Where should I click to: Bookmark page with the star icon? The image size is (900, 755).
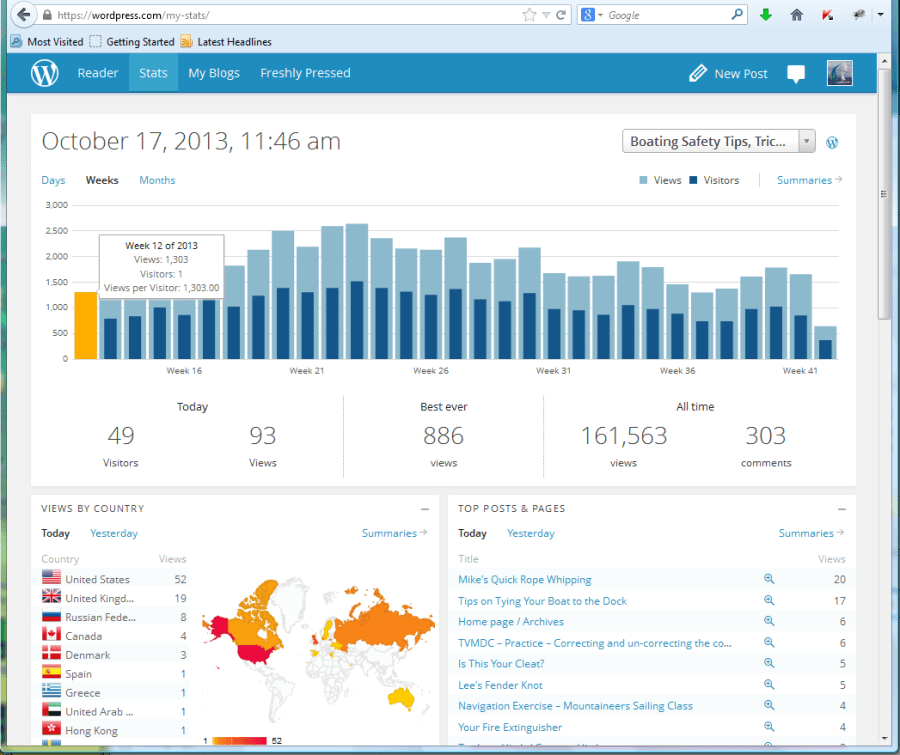click(x=529, y=15)
